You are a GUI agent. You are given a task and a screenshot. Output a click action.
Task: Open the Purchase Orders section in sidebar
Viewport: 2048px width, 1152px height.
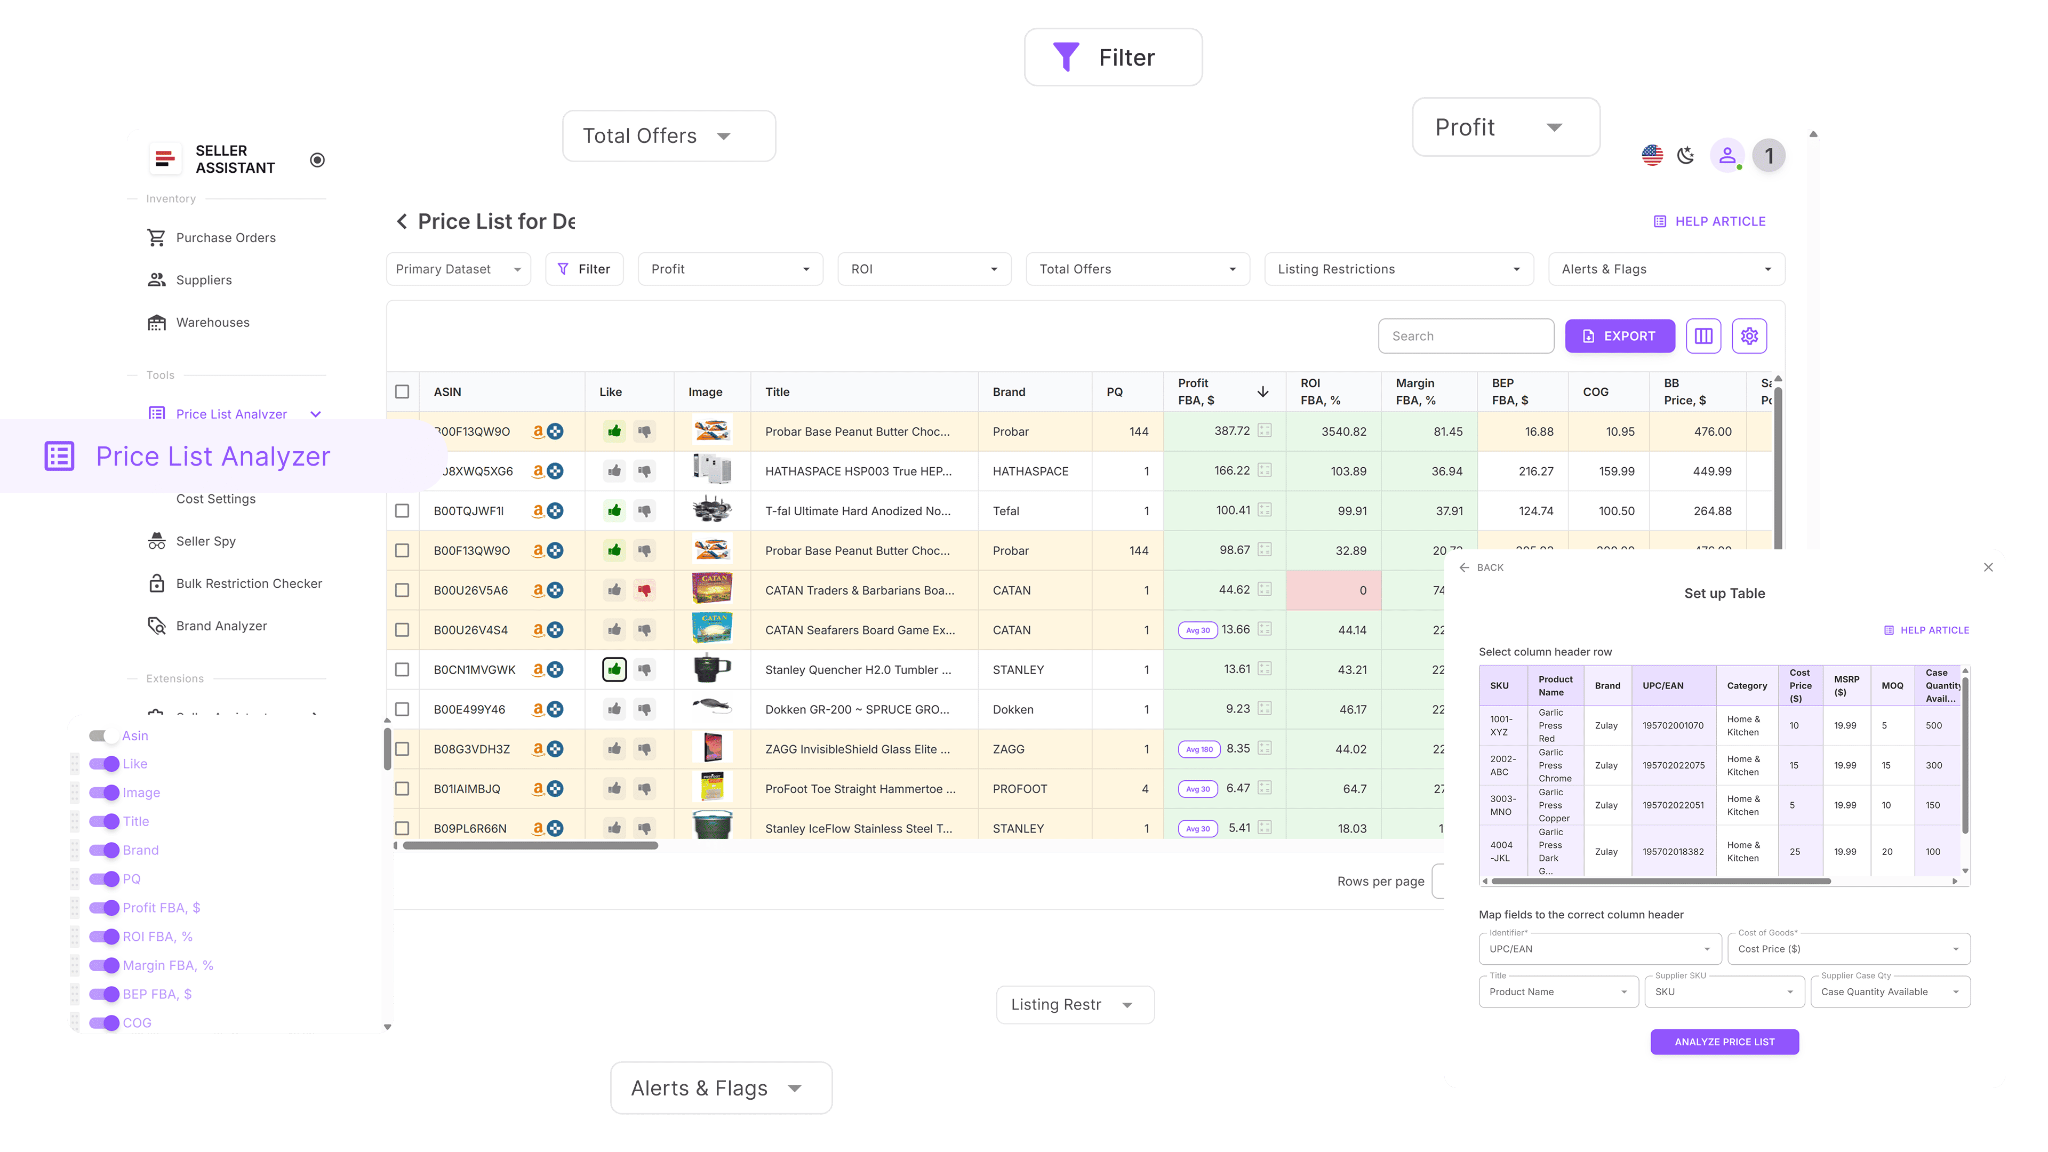tap(225, 237)
